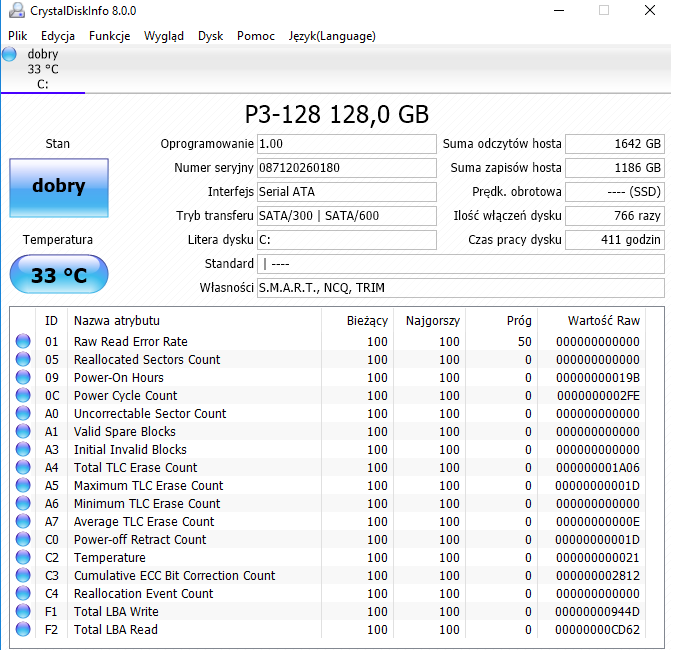Open the Wygląd menu
The height and width of the screenshot is (650, 674).
(x=164, y=36)
